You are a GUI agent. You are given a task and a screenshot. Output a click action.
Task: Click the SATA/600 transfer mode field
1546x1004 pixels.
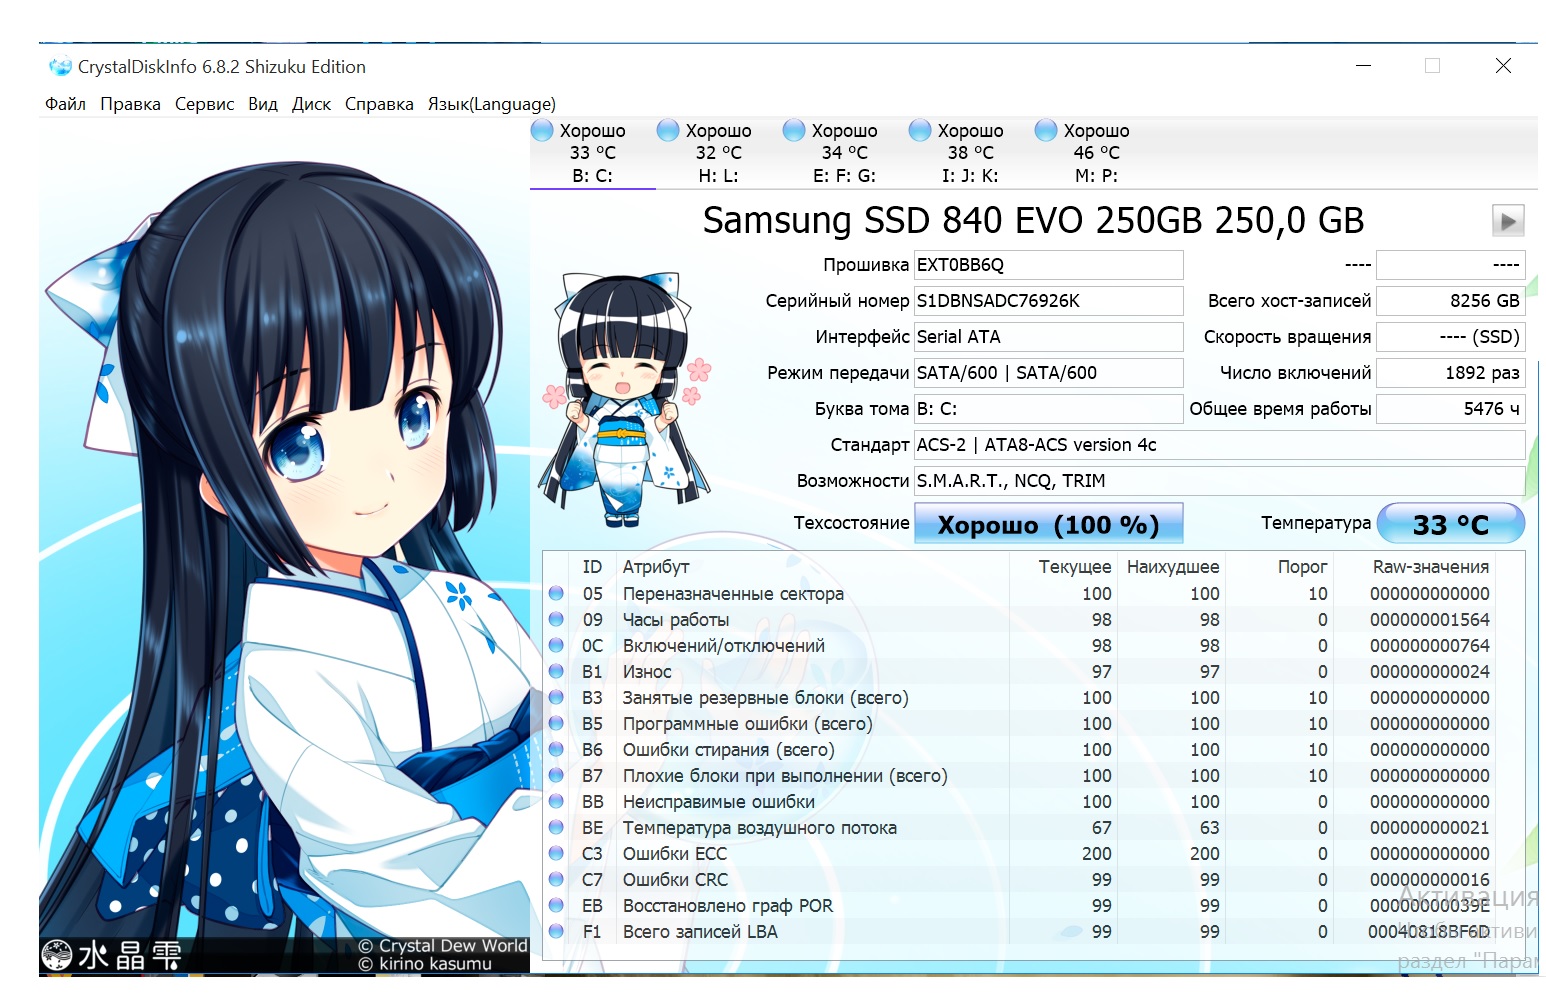pyautogui.click(x=1048, y=373)
